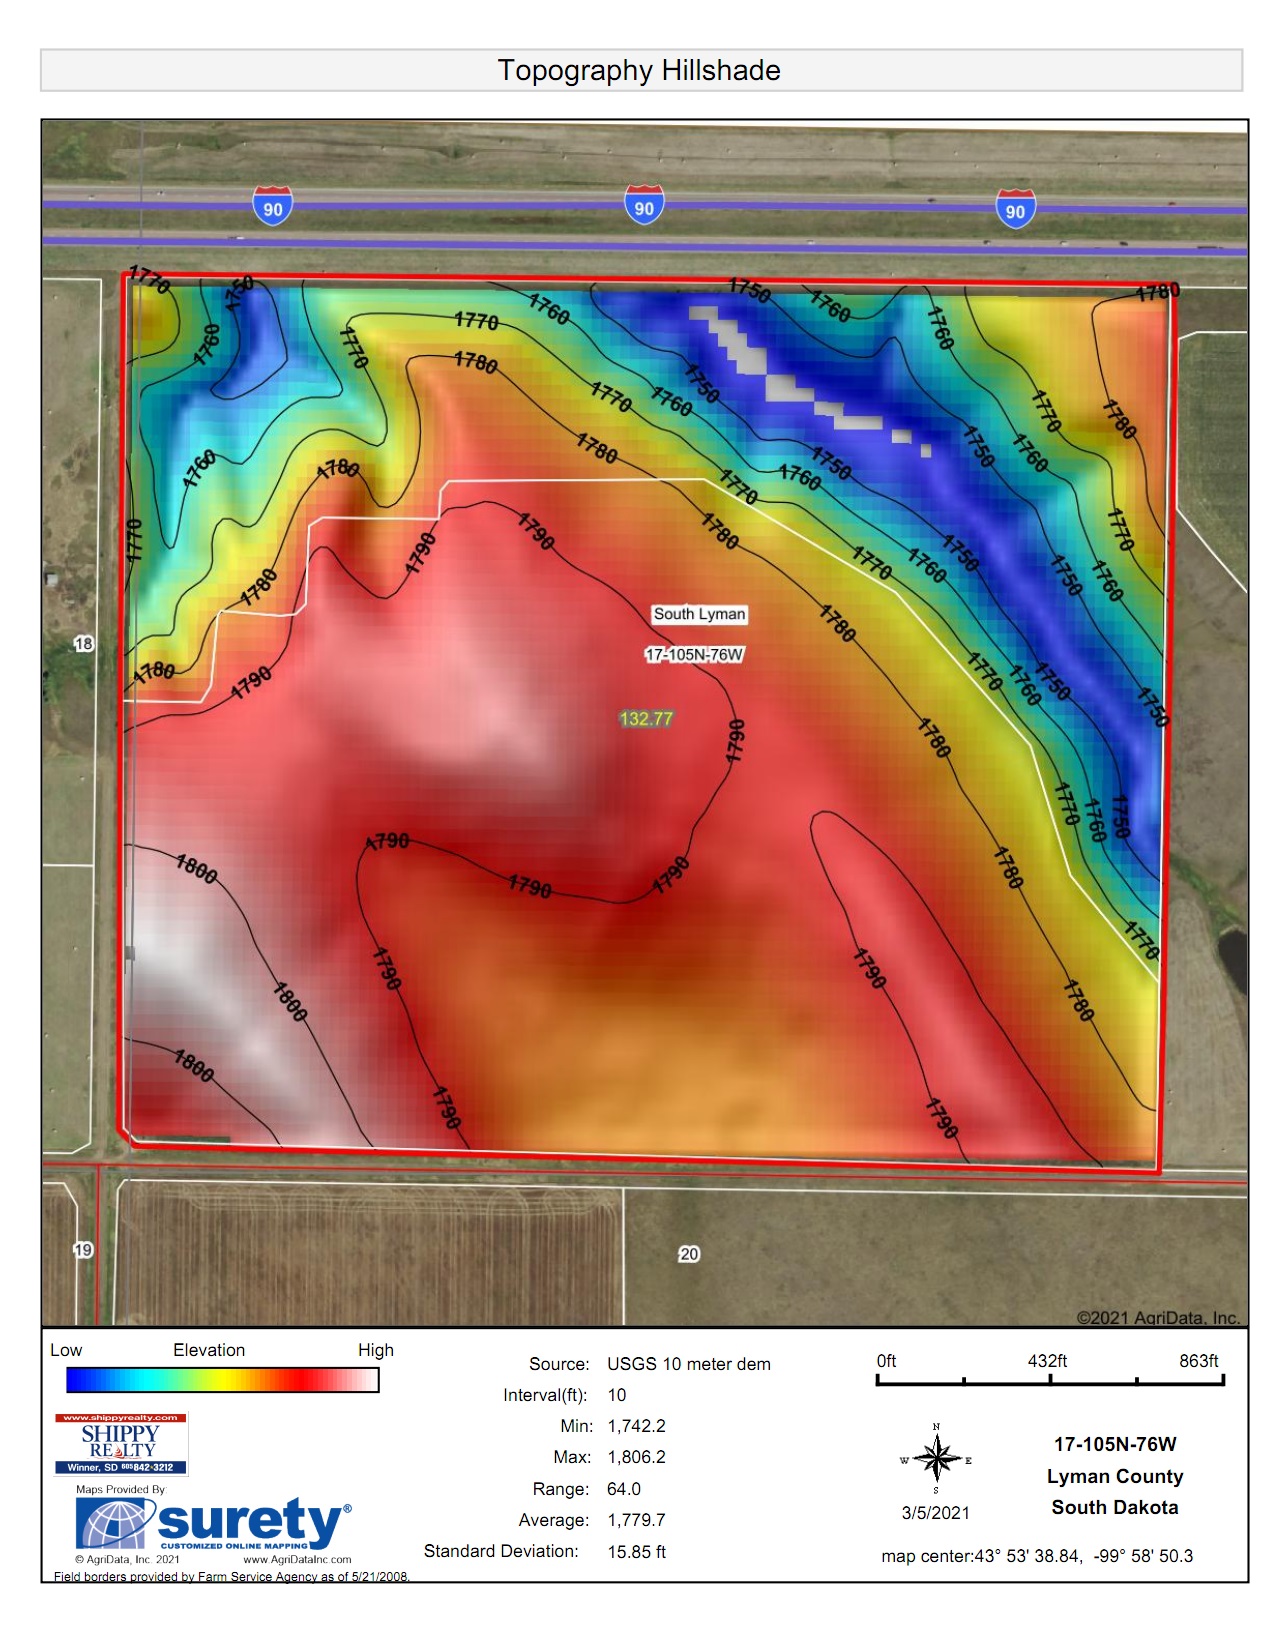
Task: Click the 132.77 acreage label
Action: click(x=646, y=719)
